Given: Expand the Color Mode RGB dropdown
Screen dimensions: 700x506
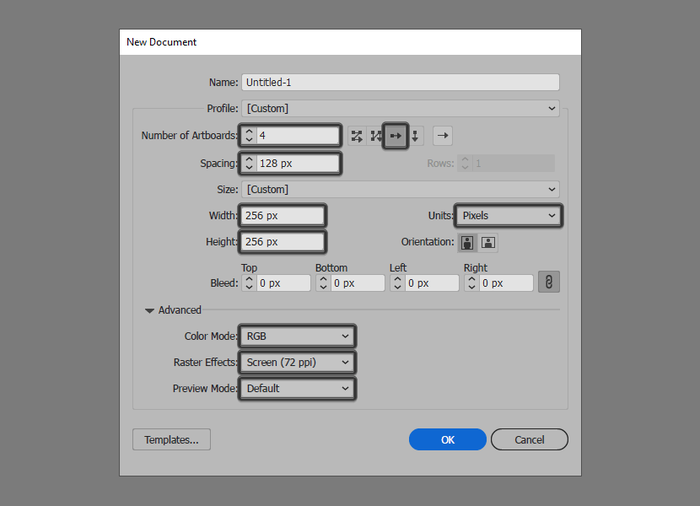Looking at the screenshot, I should (x=297, y=336).
